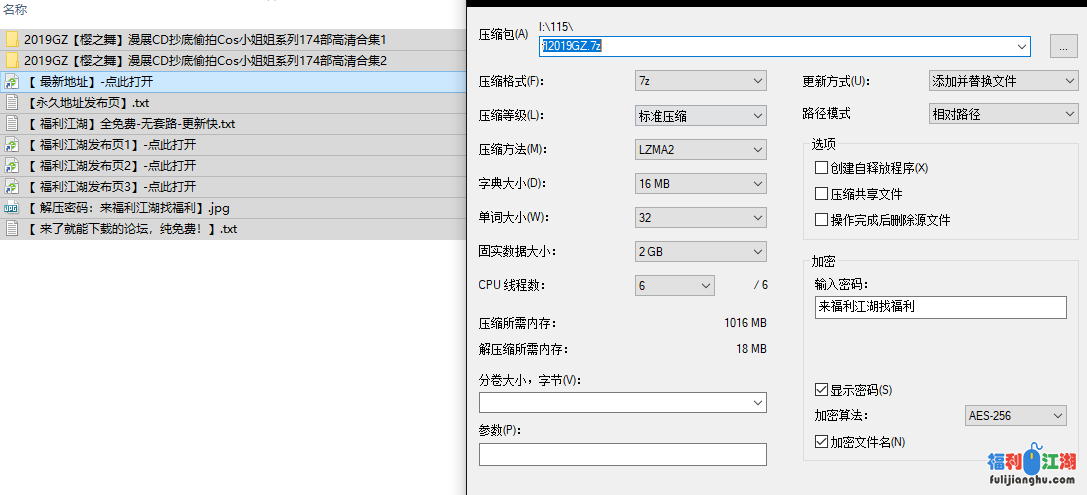Image resolution: width=1087 pixels, height=495 pixels.
Task: Click the 永久地址发布页 text file icon
Action: point(12,103)
